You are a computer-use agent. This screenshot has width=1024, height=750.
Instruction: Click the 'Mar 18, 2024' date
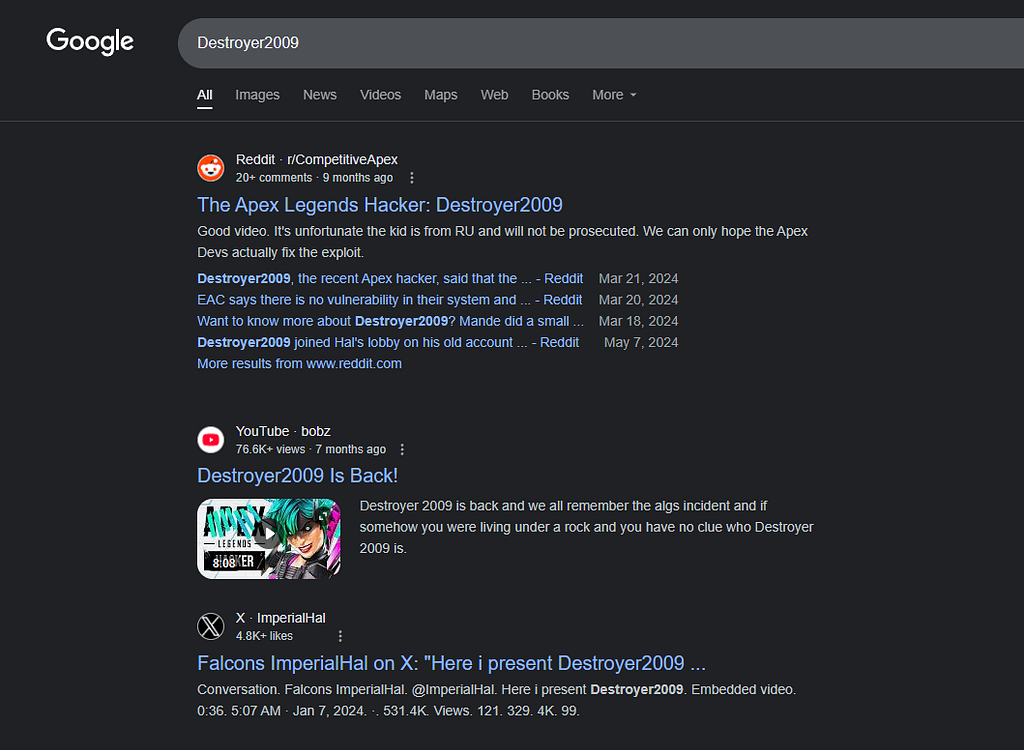point(639,321)
